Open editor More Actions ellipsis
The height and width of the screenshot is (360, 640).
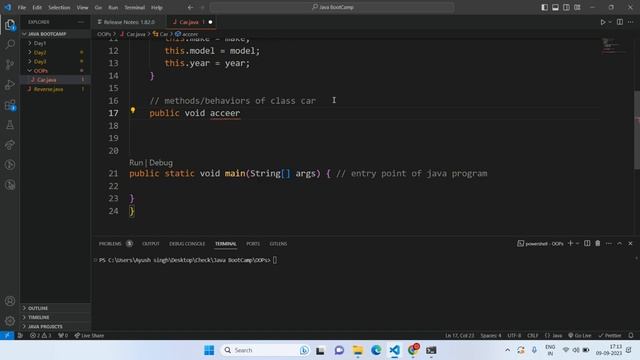[631, 22]
